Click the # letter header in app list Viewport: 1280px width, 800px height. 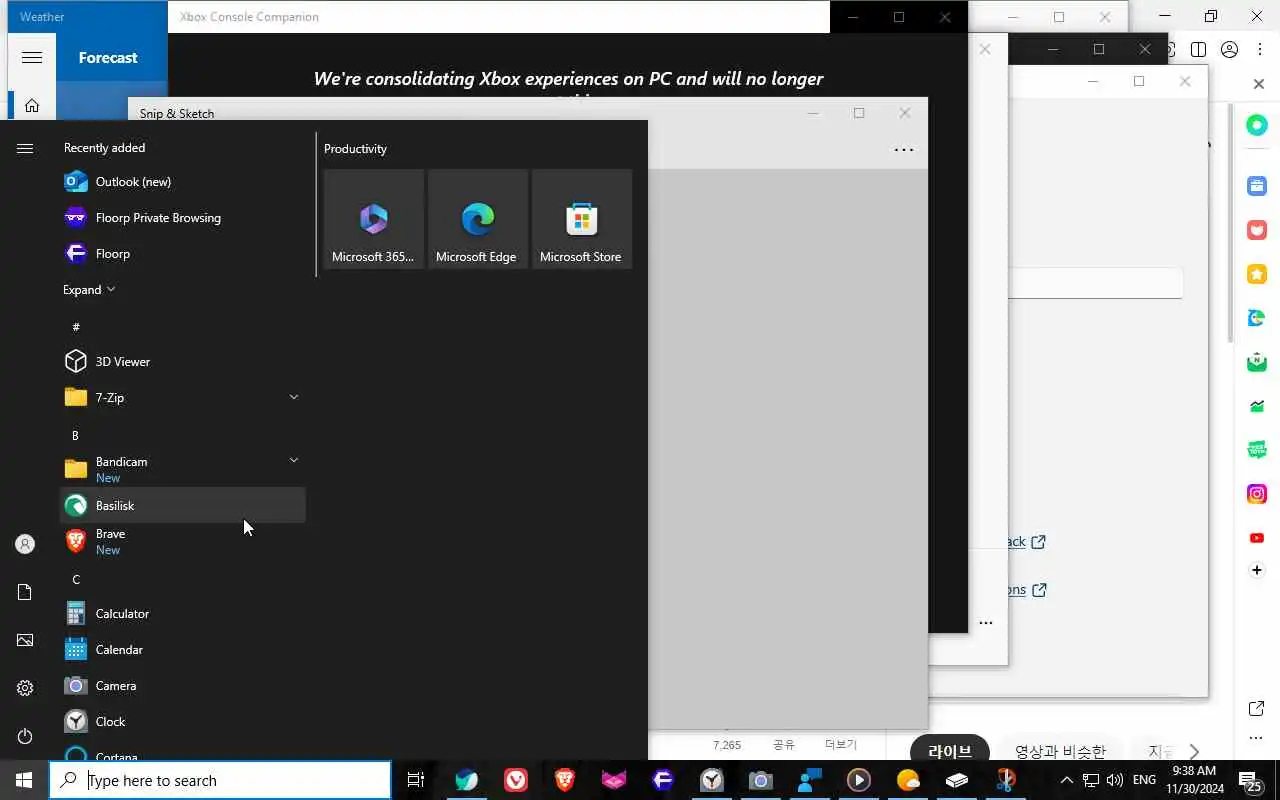pos(76,328)
